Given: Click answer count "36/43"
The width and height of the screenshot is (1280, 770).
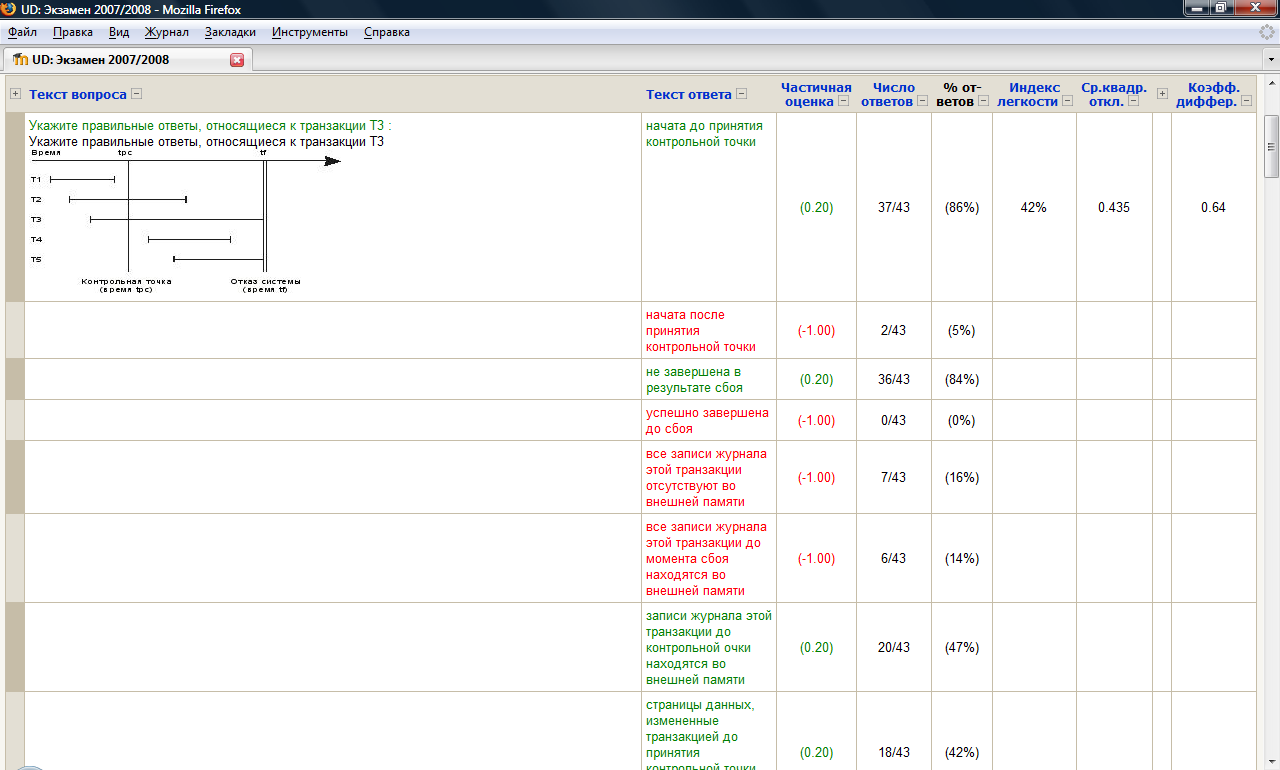Looking at the screenshot, I should [x=894, y=380].
